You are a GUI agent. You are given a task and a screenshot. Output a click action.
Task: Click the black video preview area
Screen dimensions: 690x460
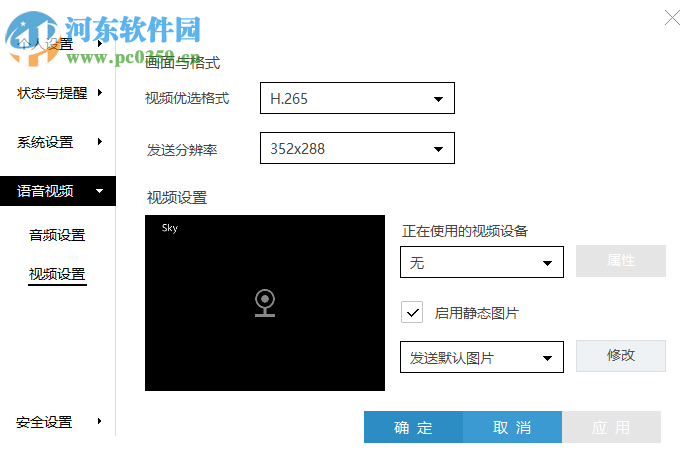point(265,303)
